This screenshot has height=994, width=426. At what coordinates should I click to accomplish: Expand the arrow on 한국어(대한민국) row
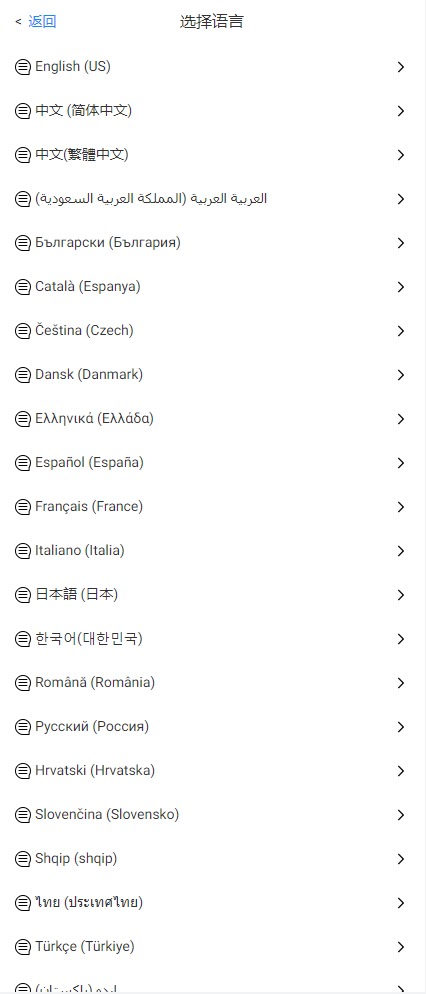tap(401, 639)
